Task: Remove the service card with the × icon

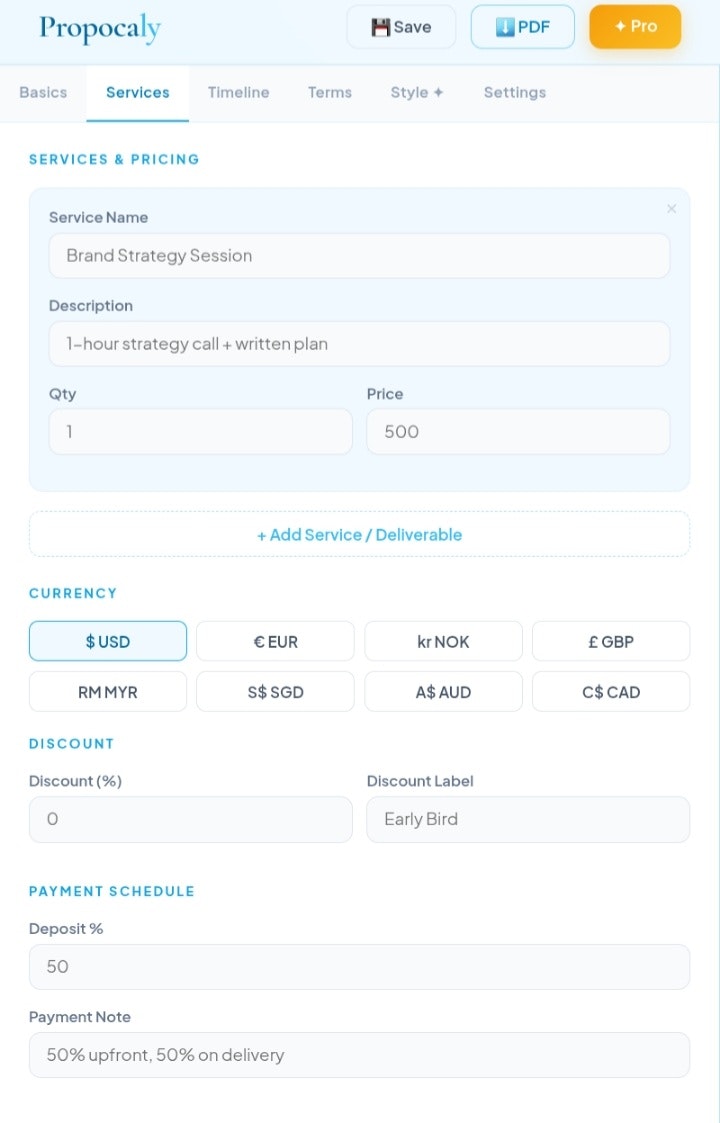Action: (x=671, y=209)
